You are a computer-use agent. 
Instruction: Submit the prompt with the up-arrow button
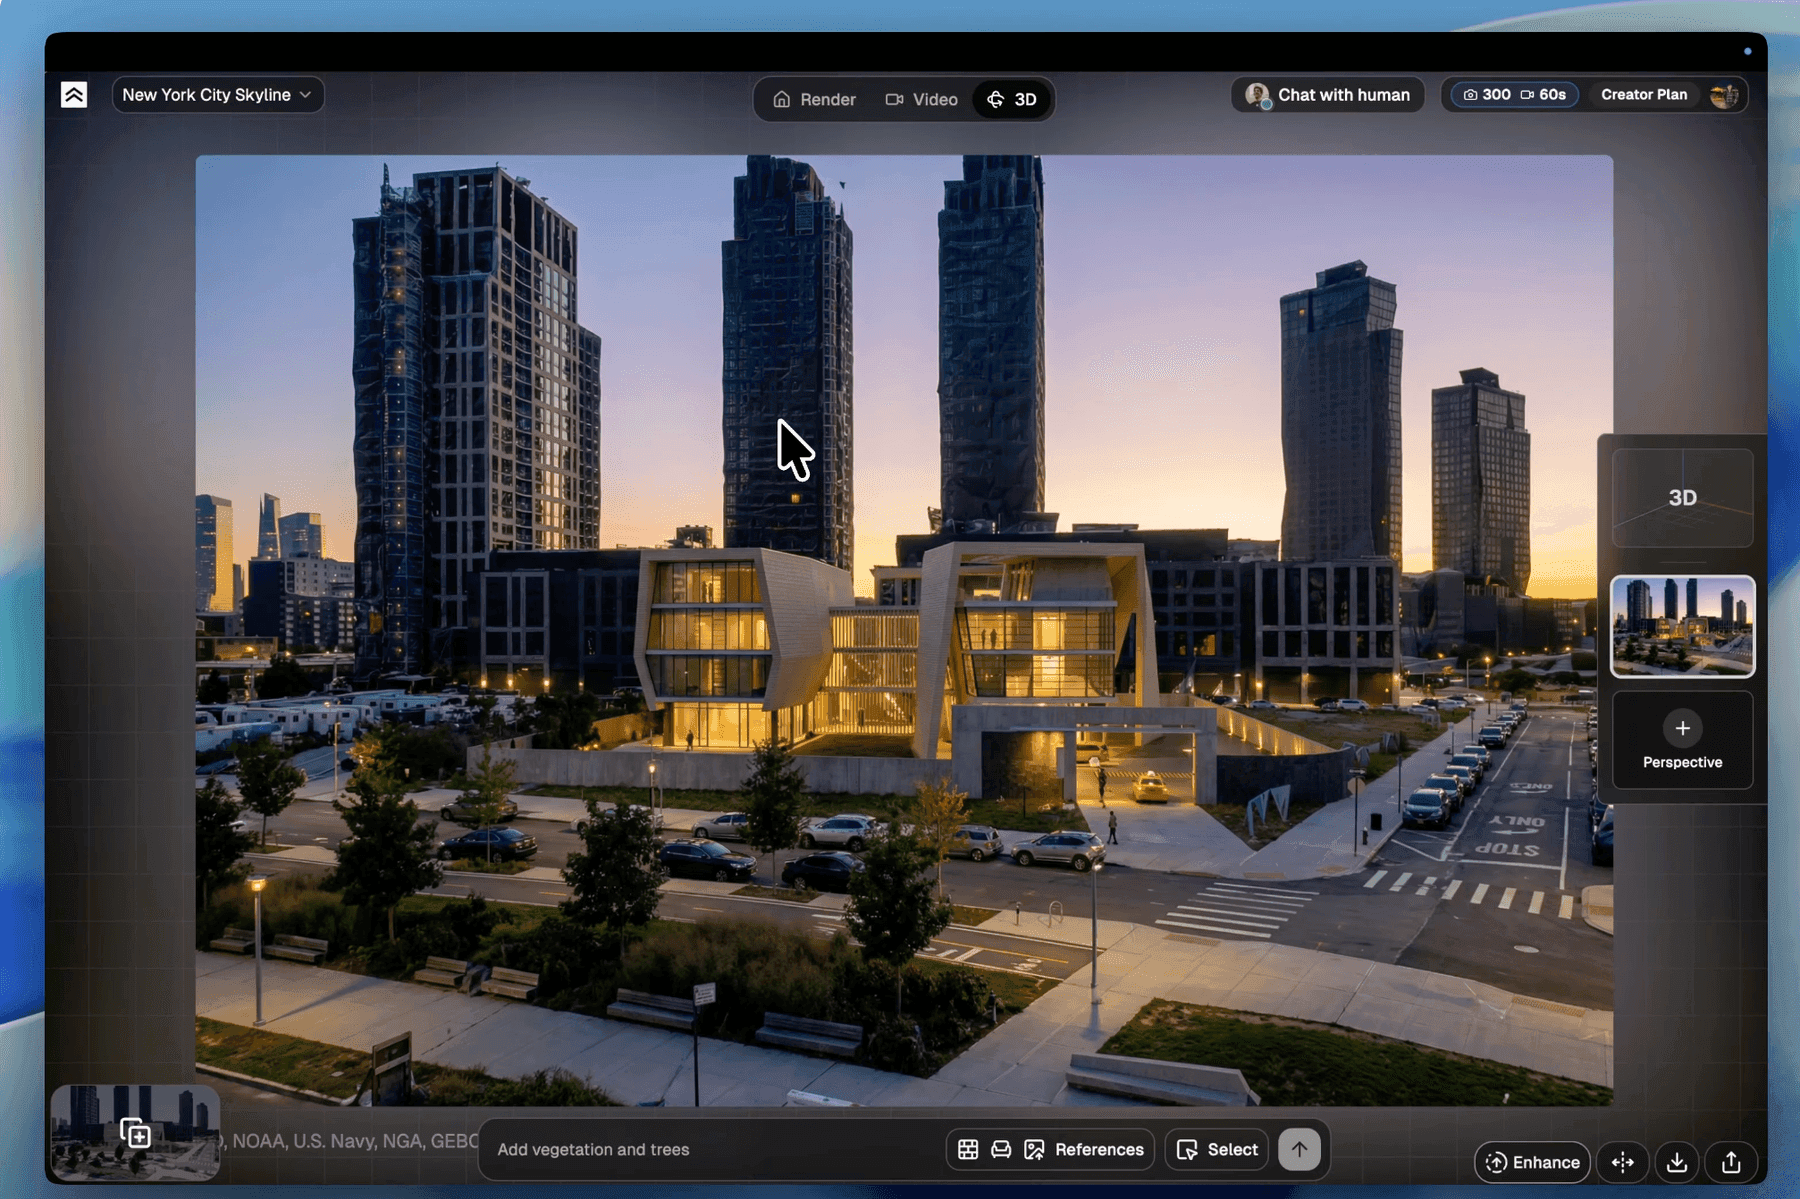[x=1299, y=1150]
